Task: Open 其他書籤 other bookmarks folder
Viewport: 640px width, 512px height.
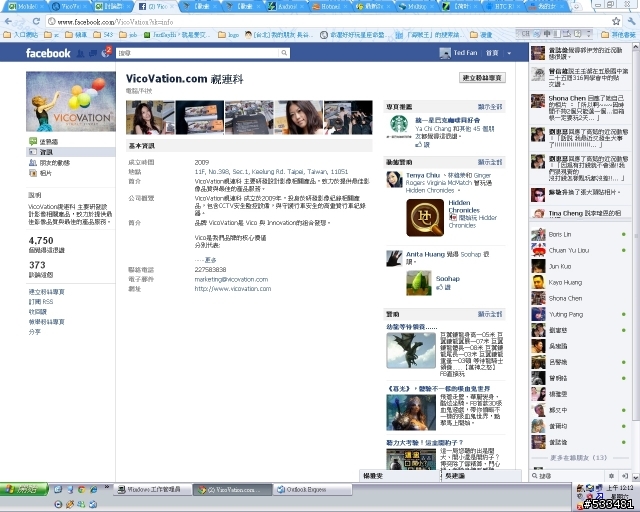Action: tap(618, 35)
